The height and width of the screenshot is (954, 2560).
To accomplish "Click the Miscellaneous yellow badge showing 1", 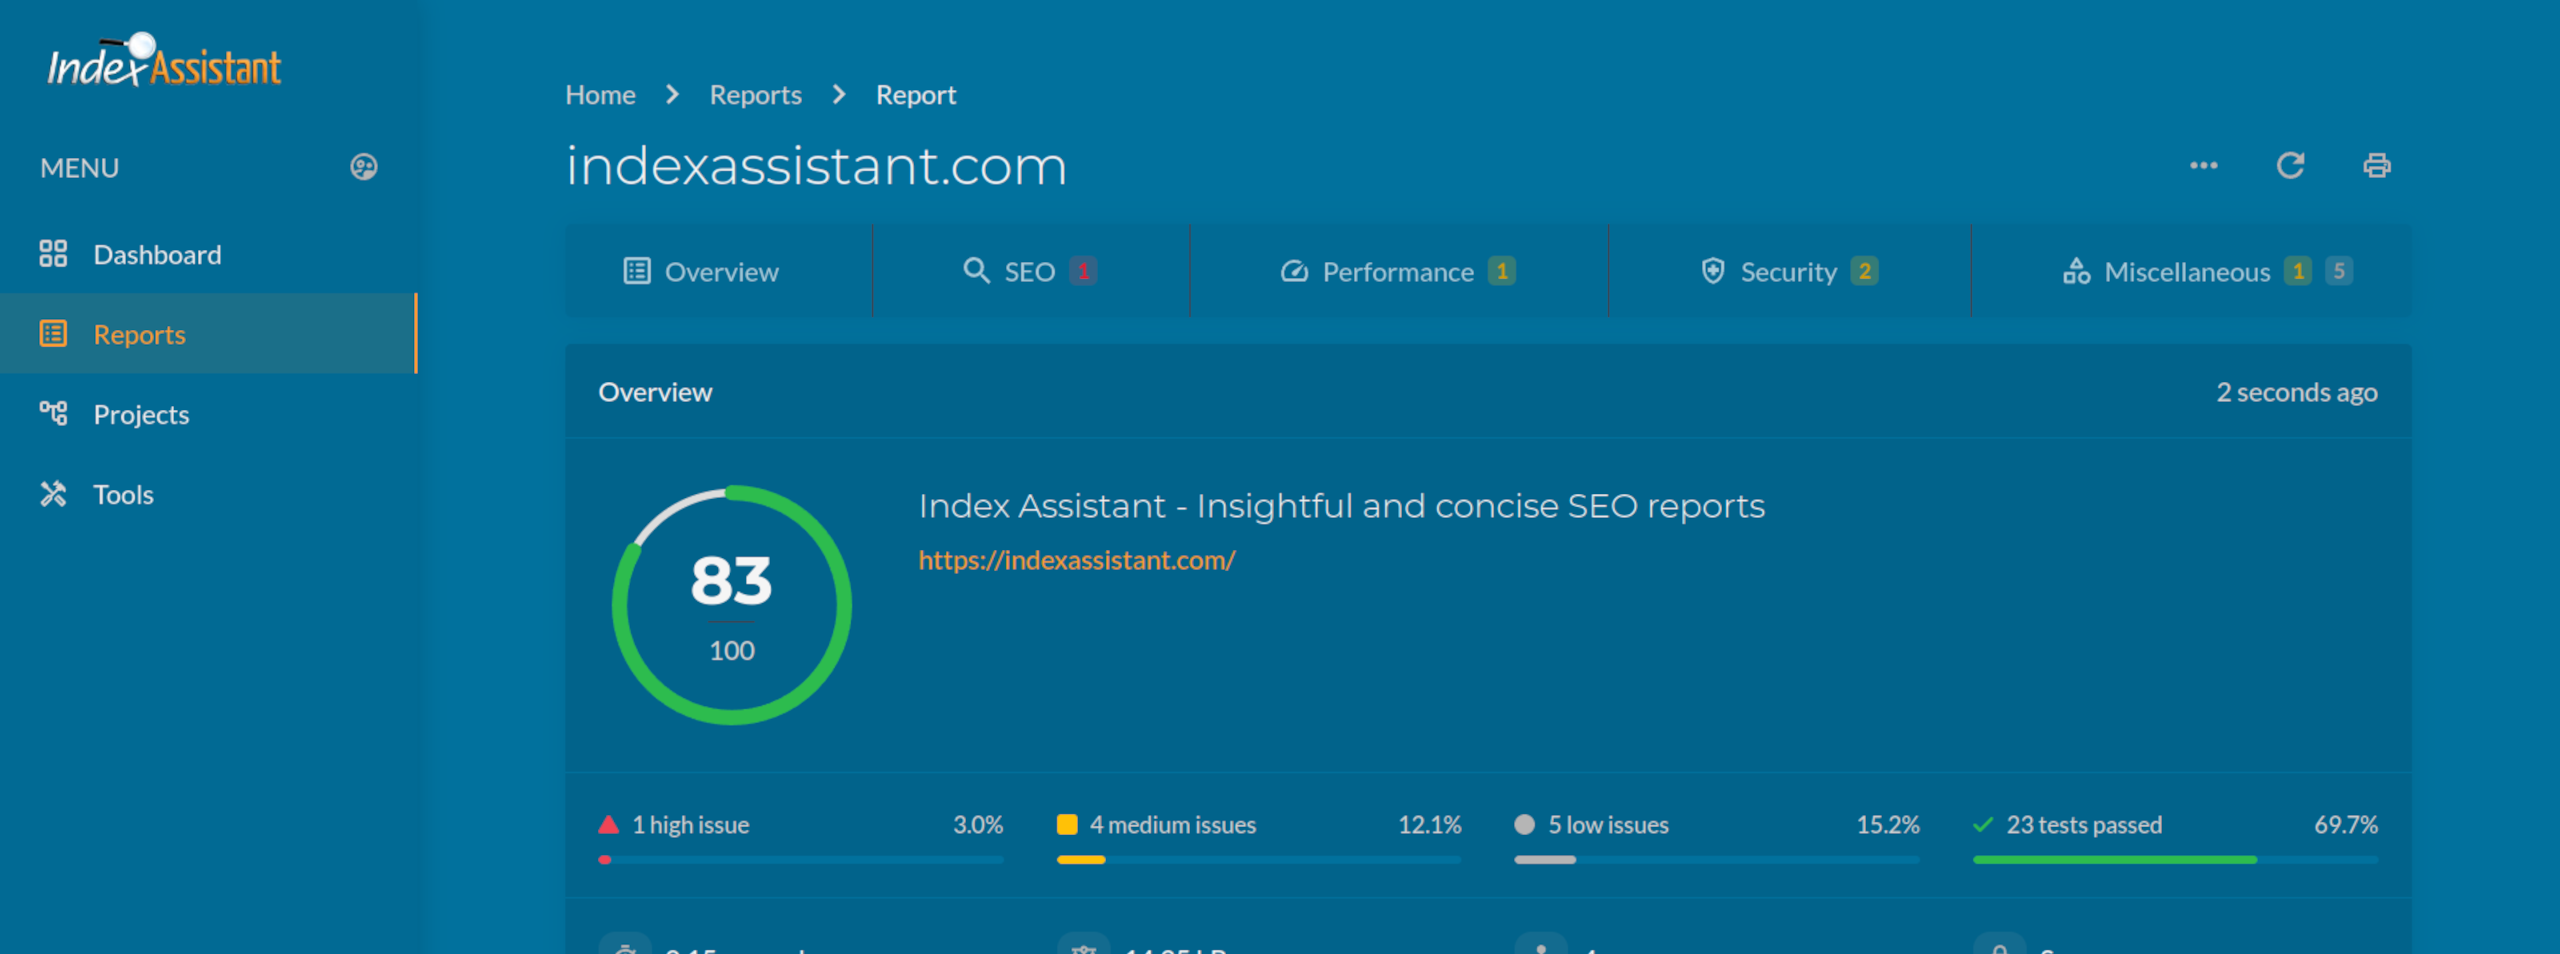I will pos(2298,271).
